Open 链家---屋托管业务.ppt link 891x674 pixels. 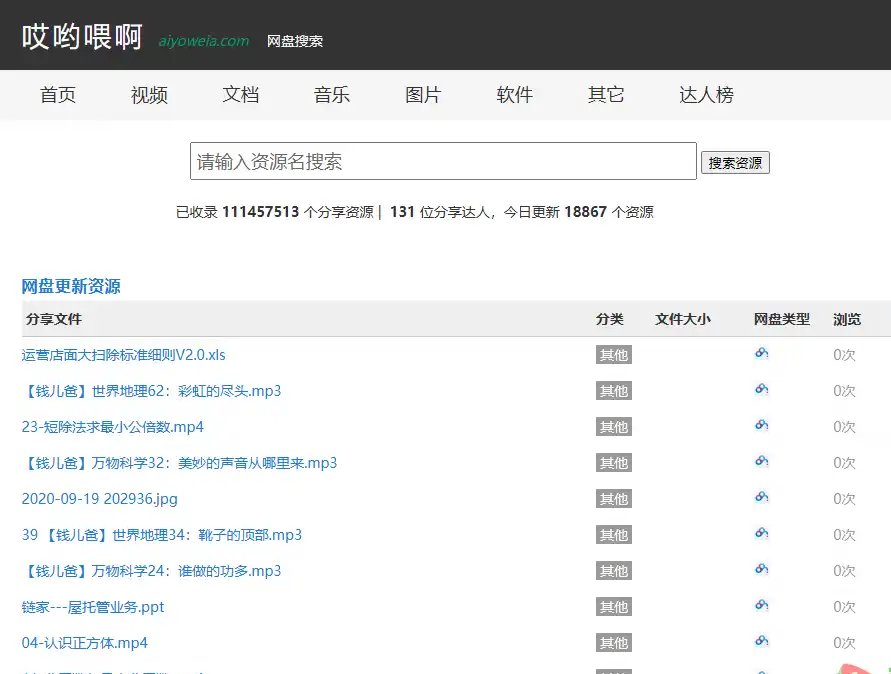(93, 607)
